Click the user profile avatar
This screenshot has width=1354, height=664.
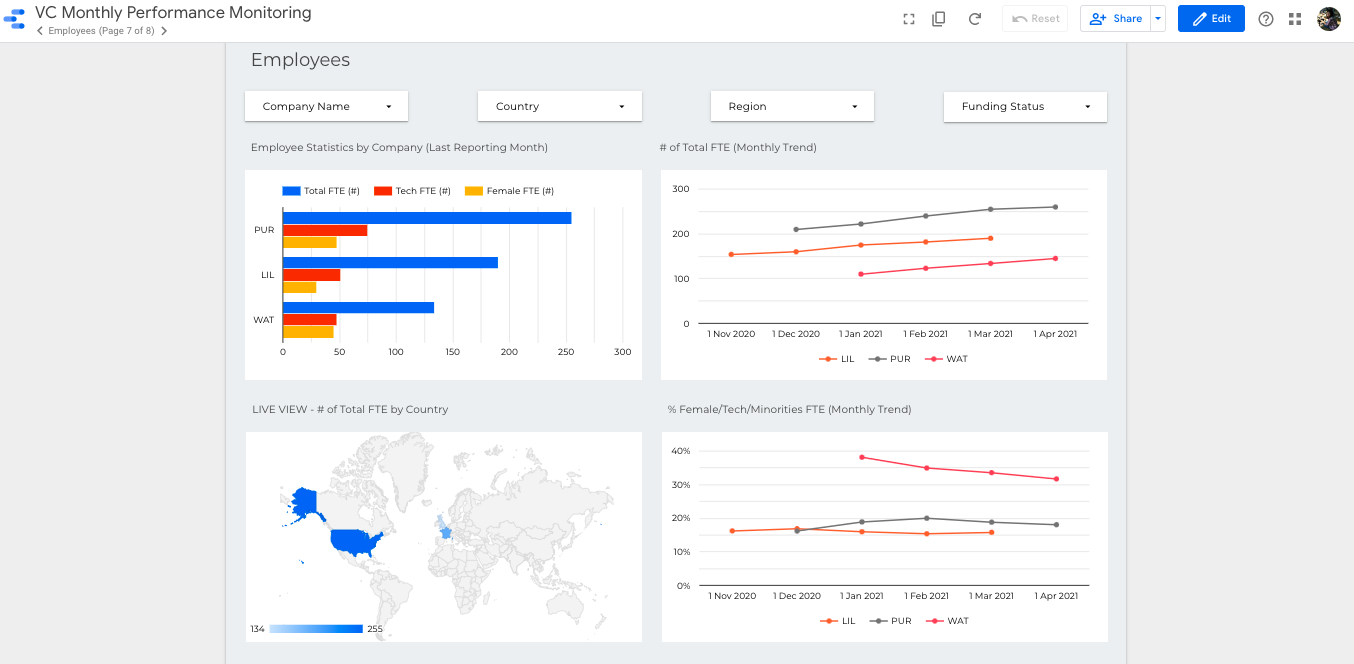[x=1329, y=19]
